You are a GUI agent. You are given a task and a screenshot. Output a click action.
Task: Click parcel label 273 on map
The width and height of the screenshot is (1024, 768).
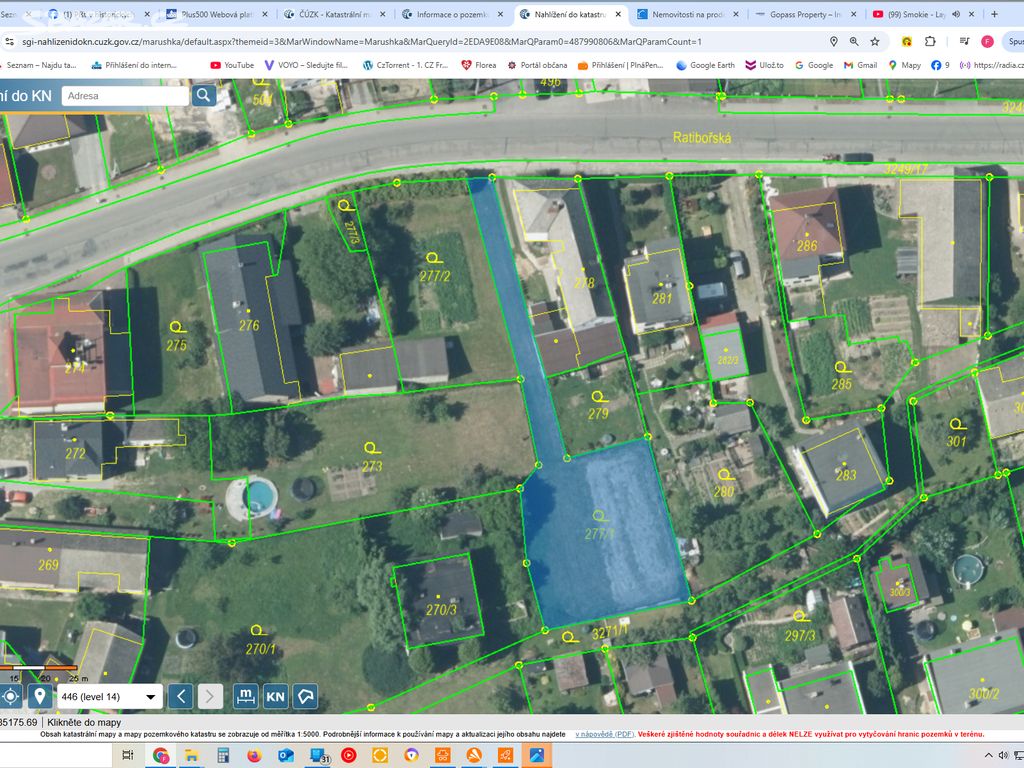pos(372,466)
